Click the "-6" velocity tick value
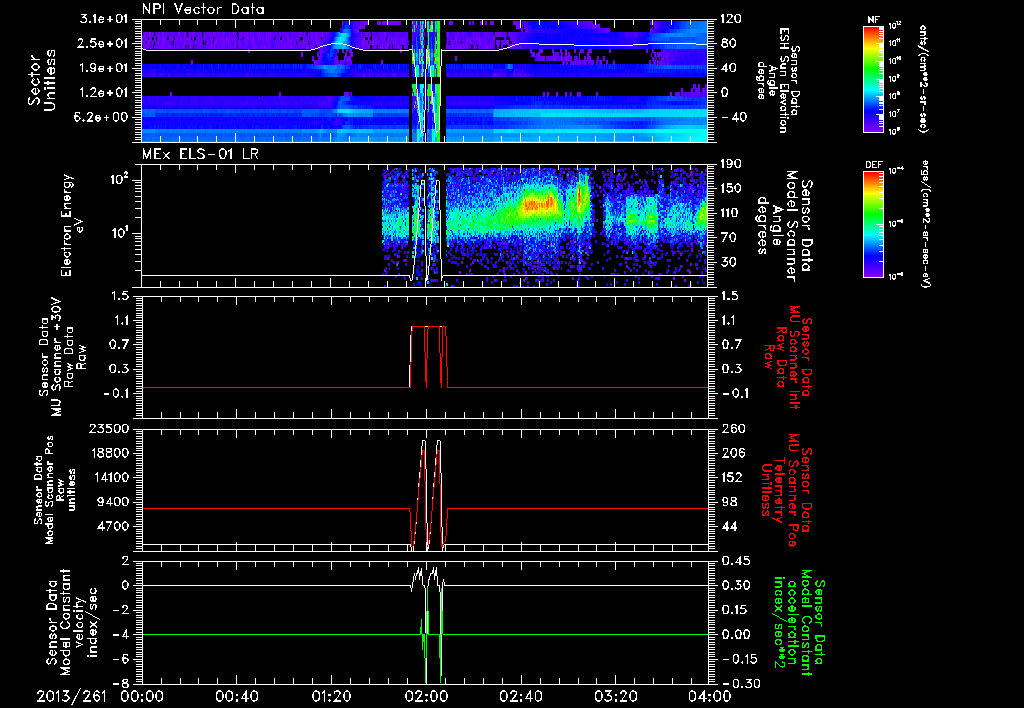This screenshot has height=708, width=1024. 122,659
